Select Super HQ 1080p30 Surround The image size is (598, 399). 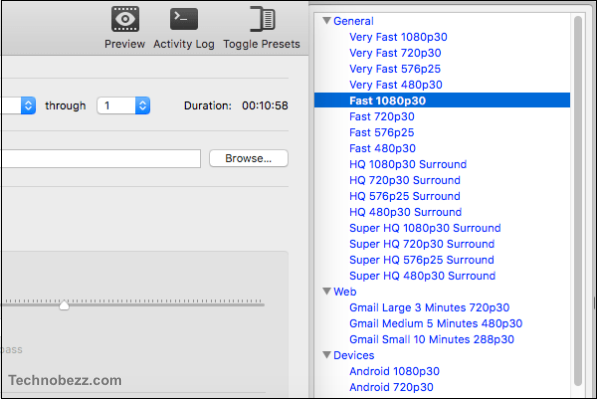click(x=425, y=228)
